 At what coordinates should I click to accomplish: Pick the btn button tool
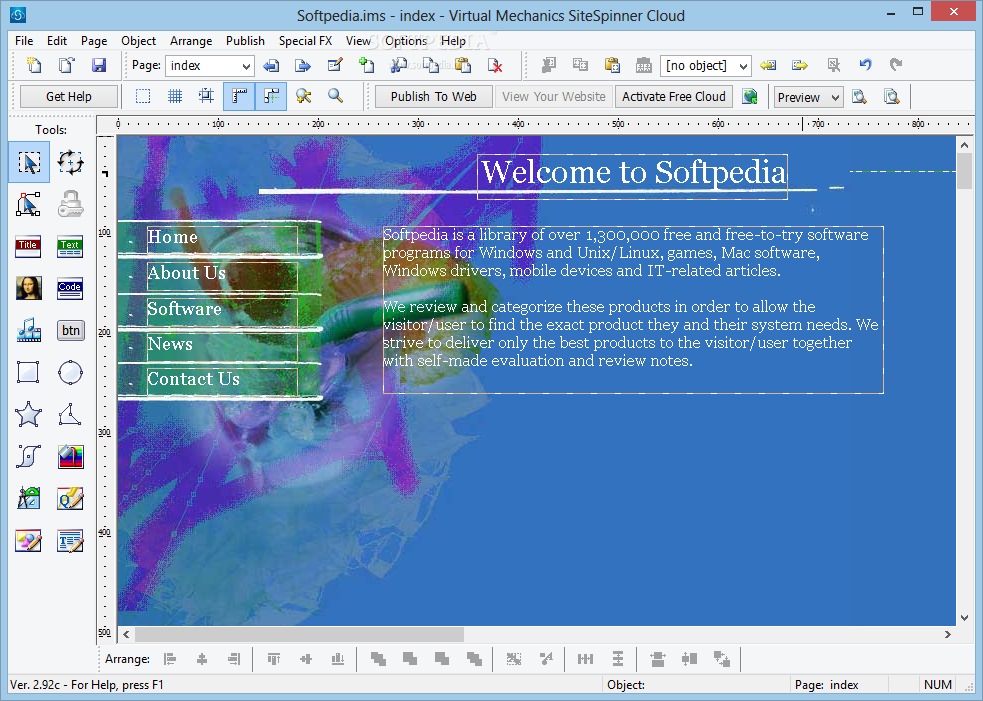pos(70,330)
